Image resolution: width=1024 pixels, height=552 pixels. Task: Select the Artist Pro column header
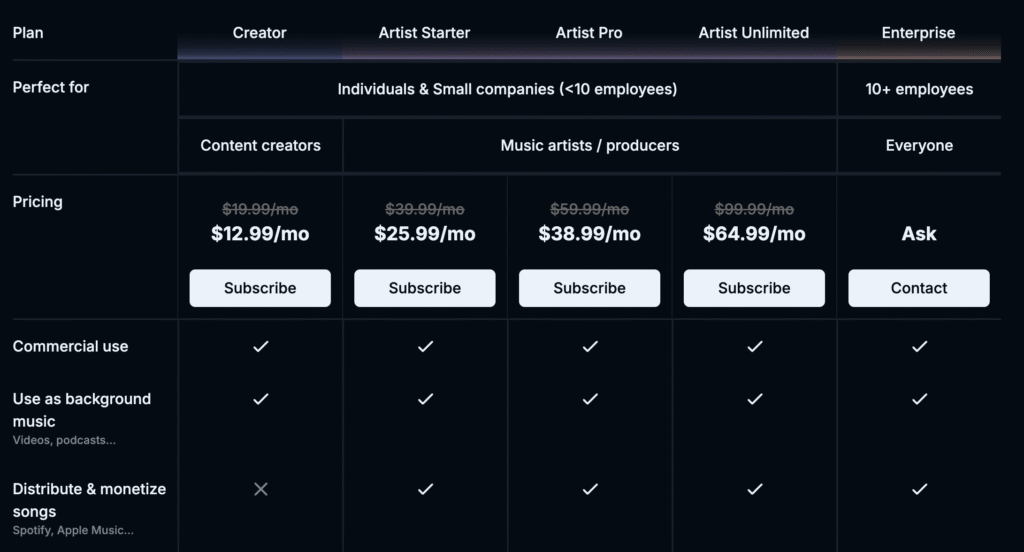point(589,33)
